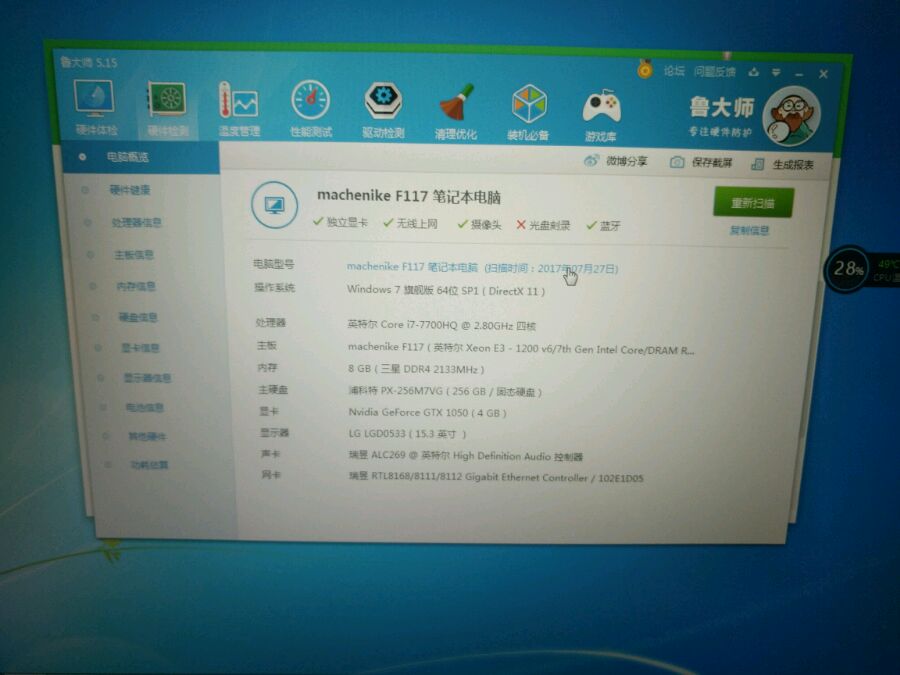This screenshot has height=675, width=900.
Task: Open 处理器信息 processor info in sidebar
Action: tap(137, 222)
